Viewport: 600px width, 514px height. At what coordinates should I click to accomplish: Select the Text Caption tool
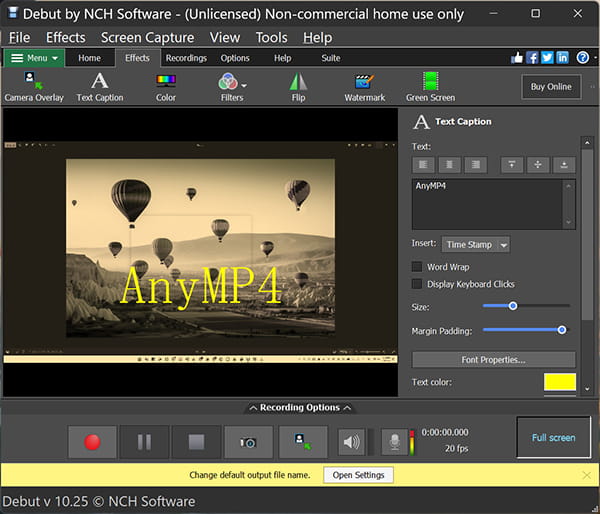coord(100,87)
